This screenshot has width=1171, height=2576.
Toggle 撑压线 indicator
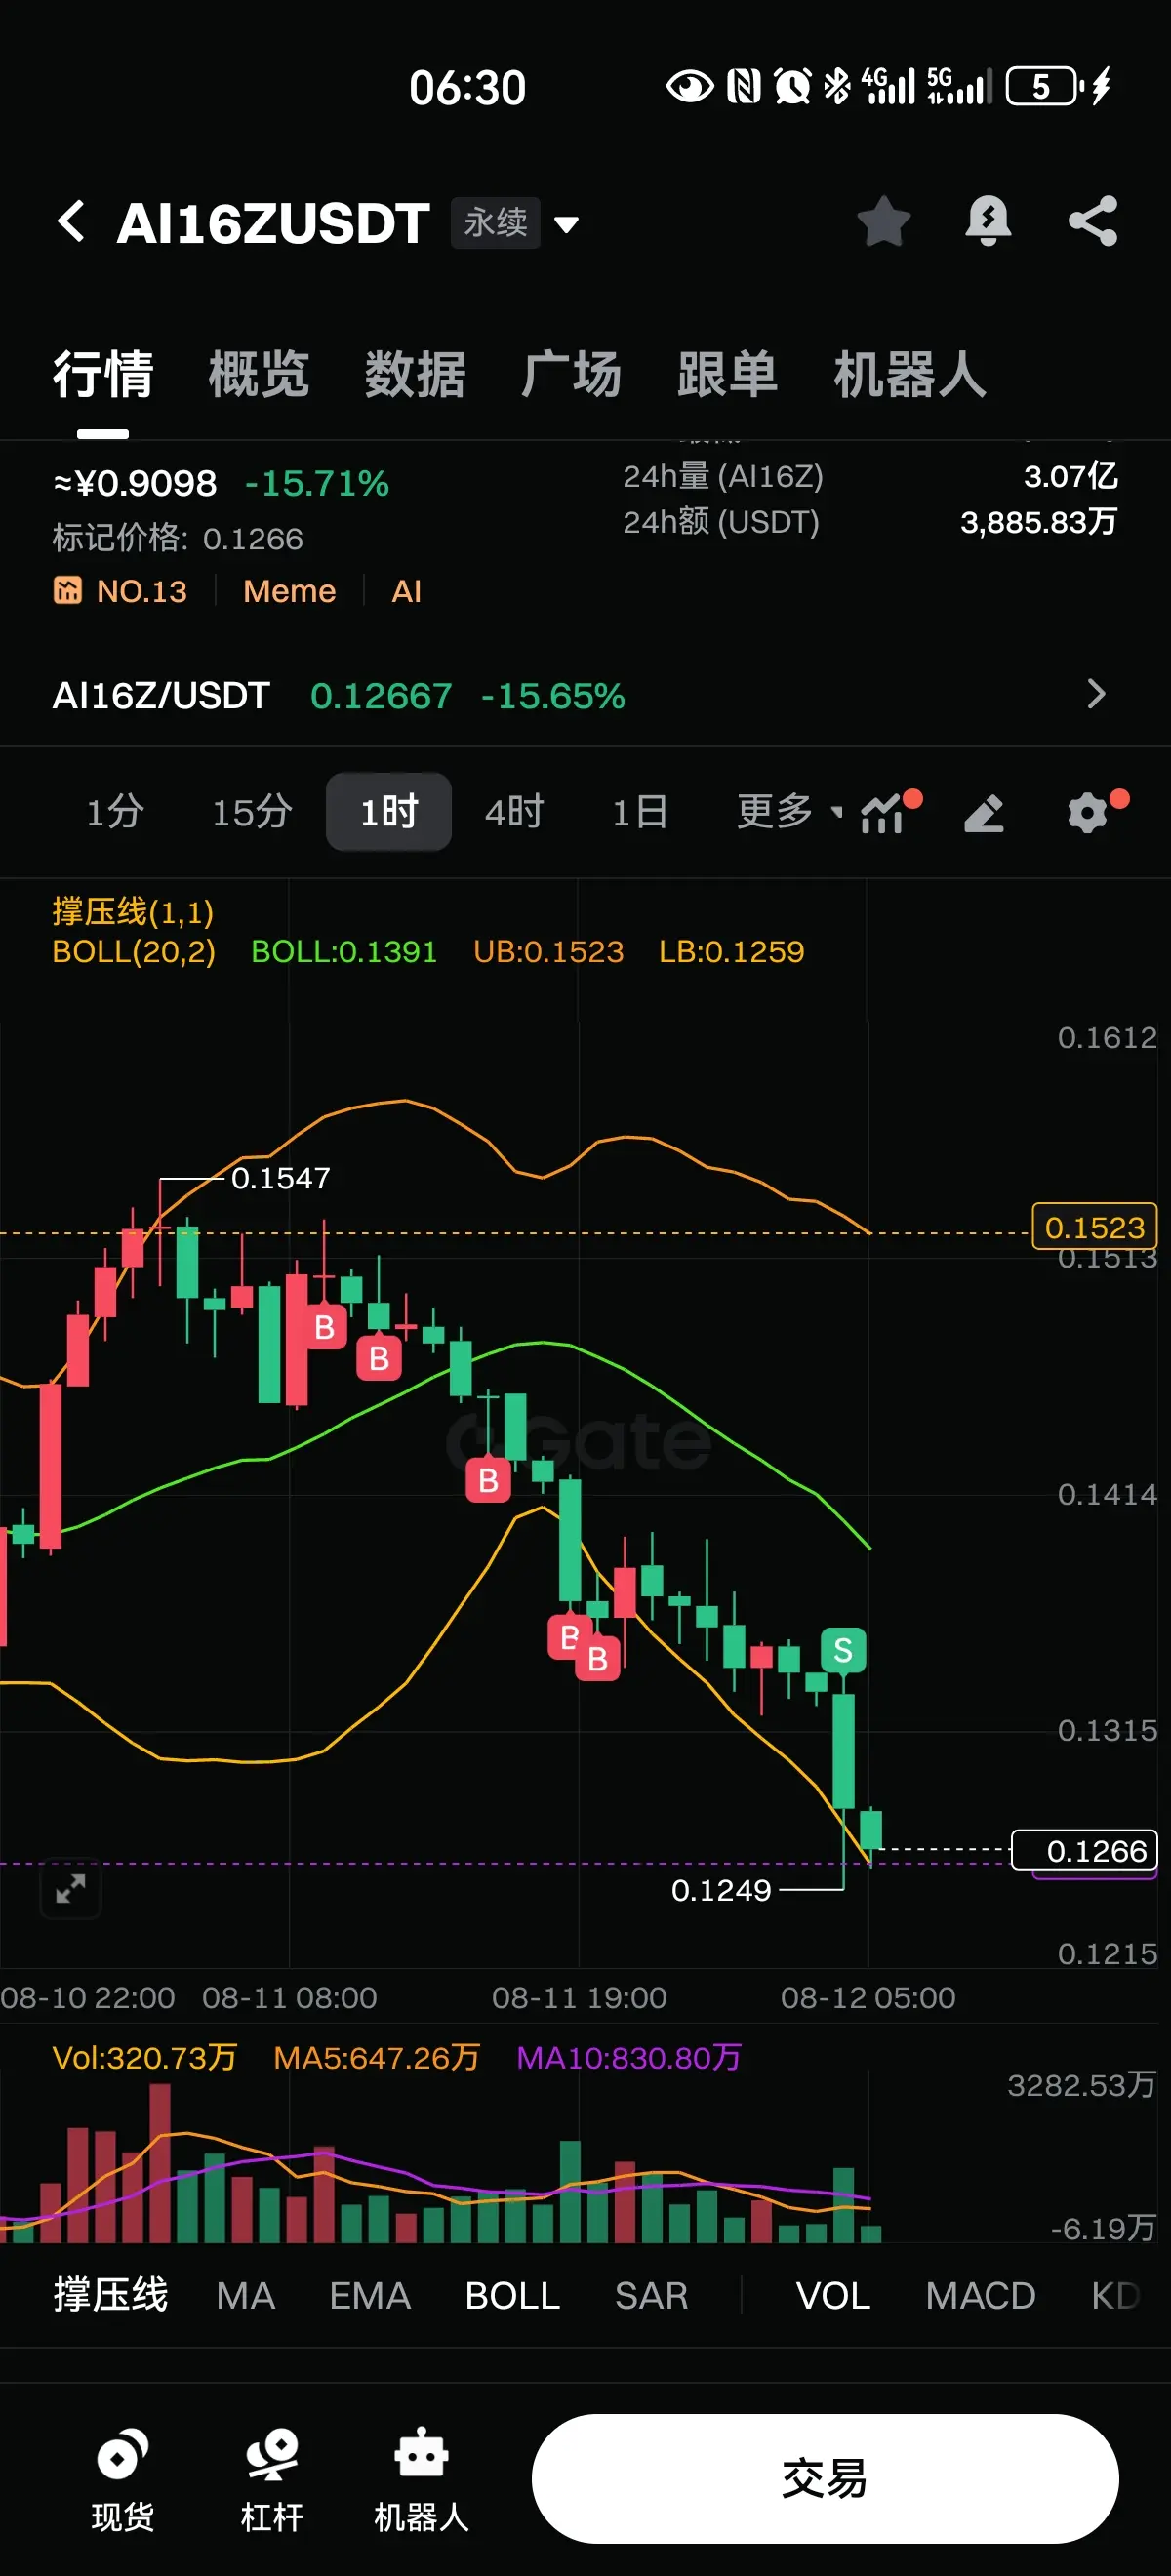click(x=111, y=2295)
